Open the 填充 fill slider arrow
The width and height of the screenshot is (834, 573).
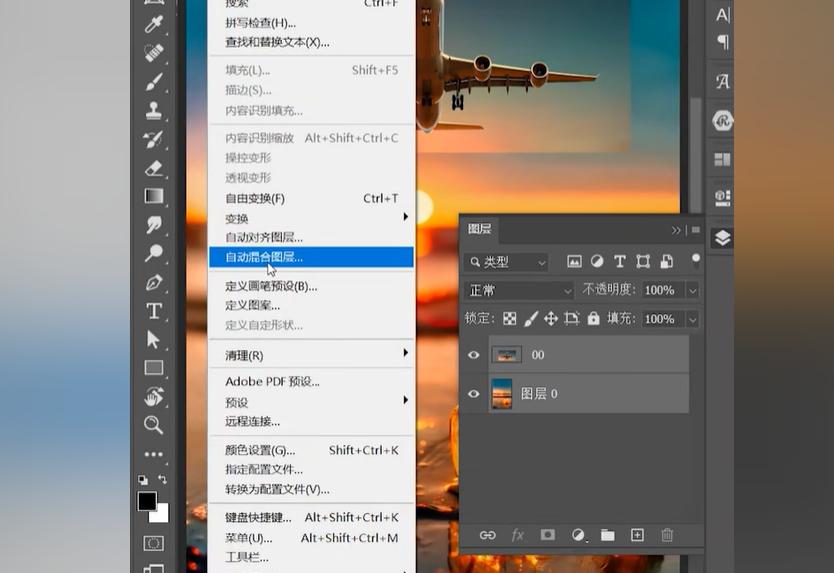click(x=693, y=319)
